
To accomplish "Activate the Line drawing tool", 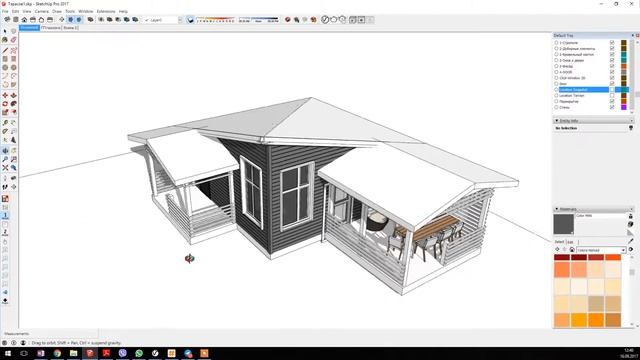I will [5, 50].
